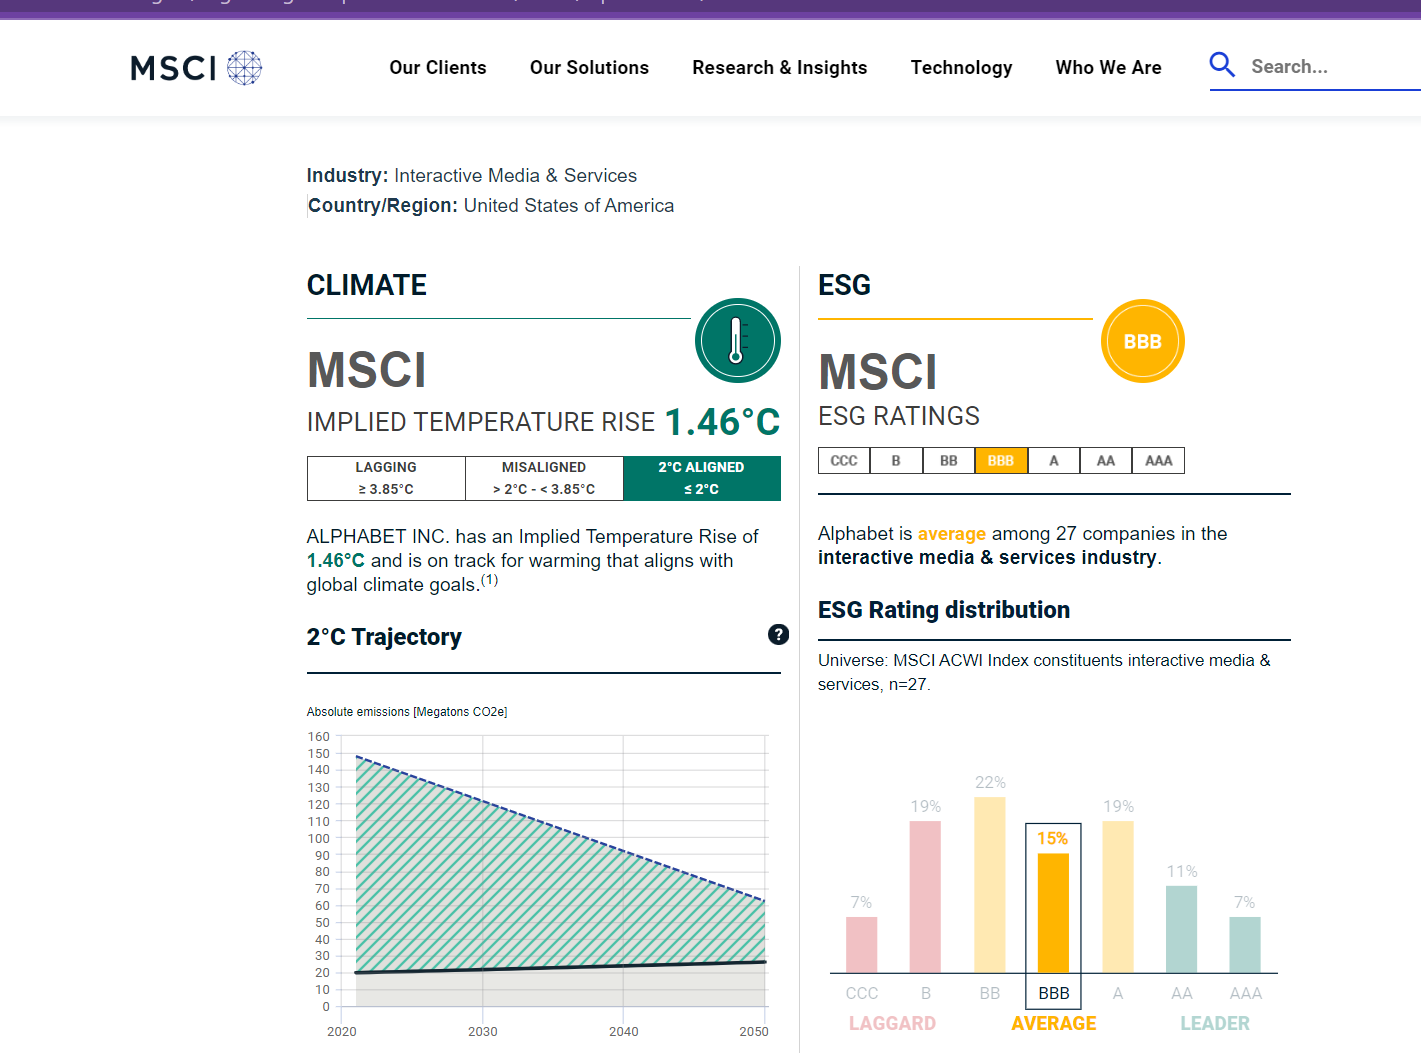
Task: Click the climate thermometer icon
Action: (x=738, y=340)
